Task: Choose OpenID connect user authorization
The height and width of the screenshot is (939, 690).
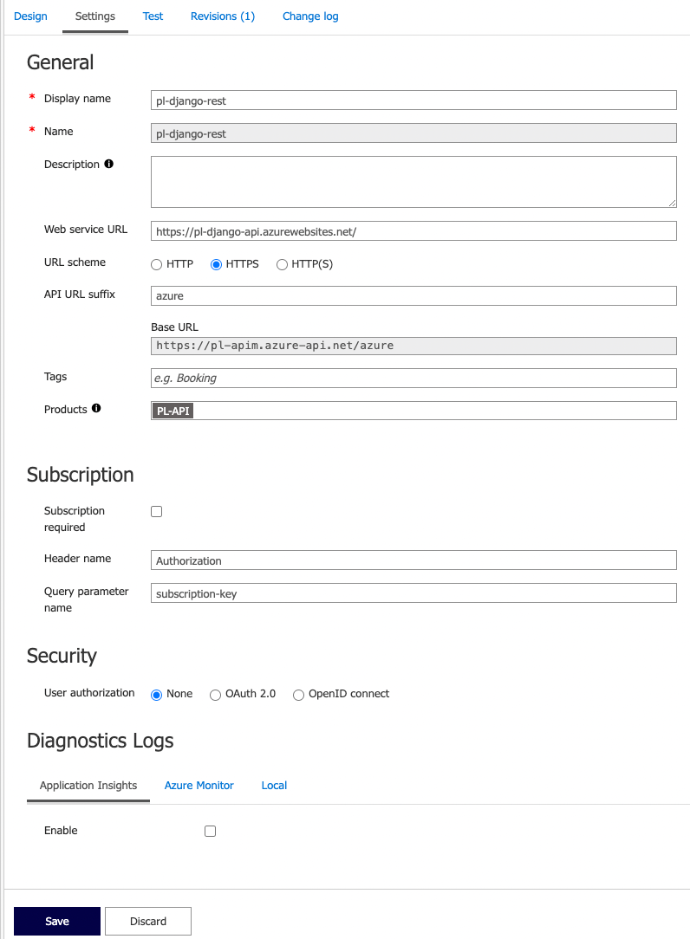Action: coord(298,695)
